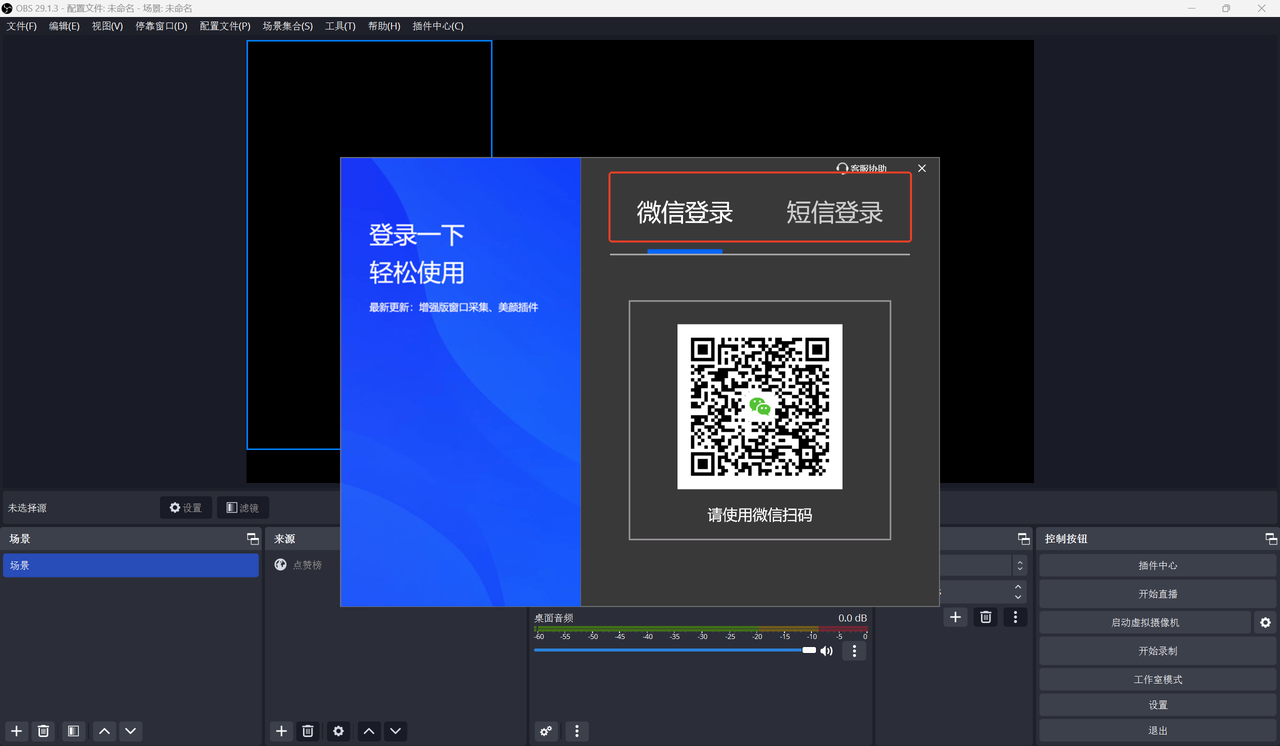Open the 编辑(E) menu
1280x746 pixels.
pyautogui.click(x=64, y=26)
